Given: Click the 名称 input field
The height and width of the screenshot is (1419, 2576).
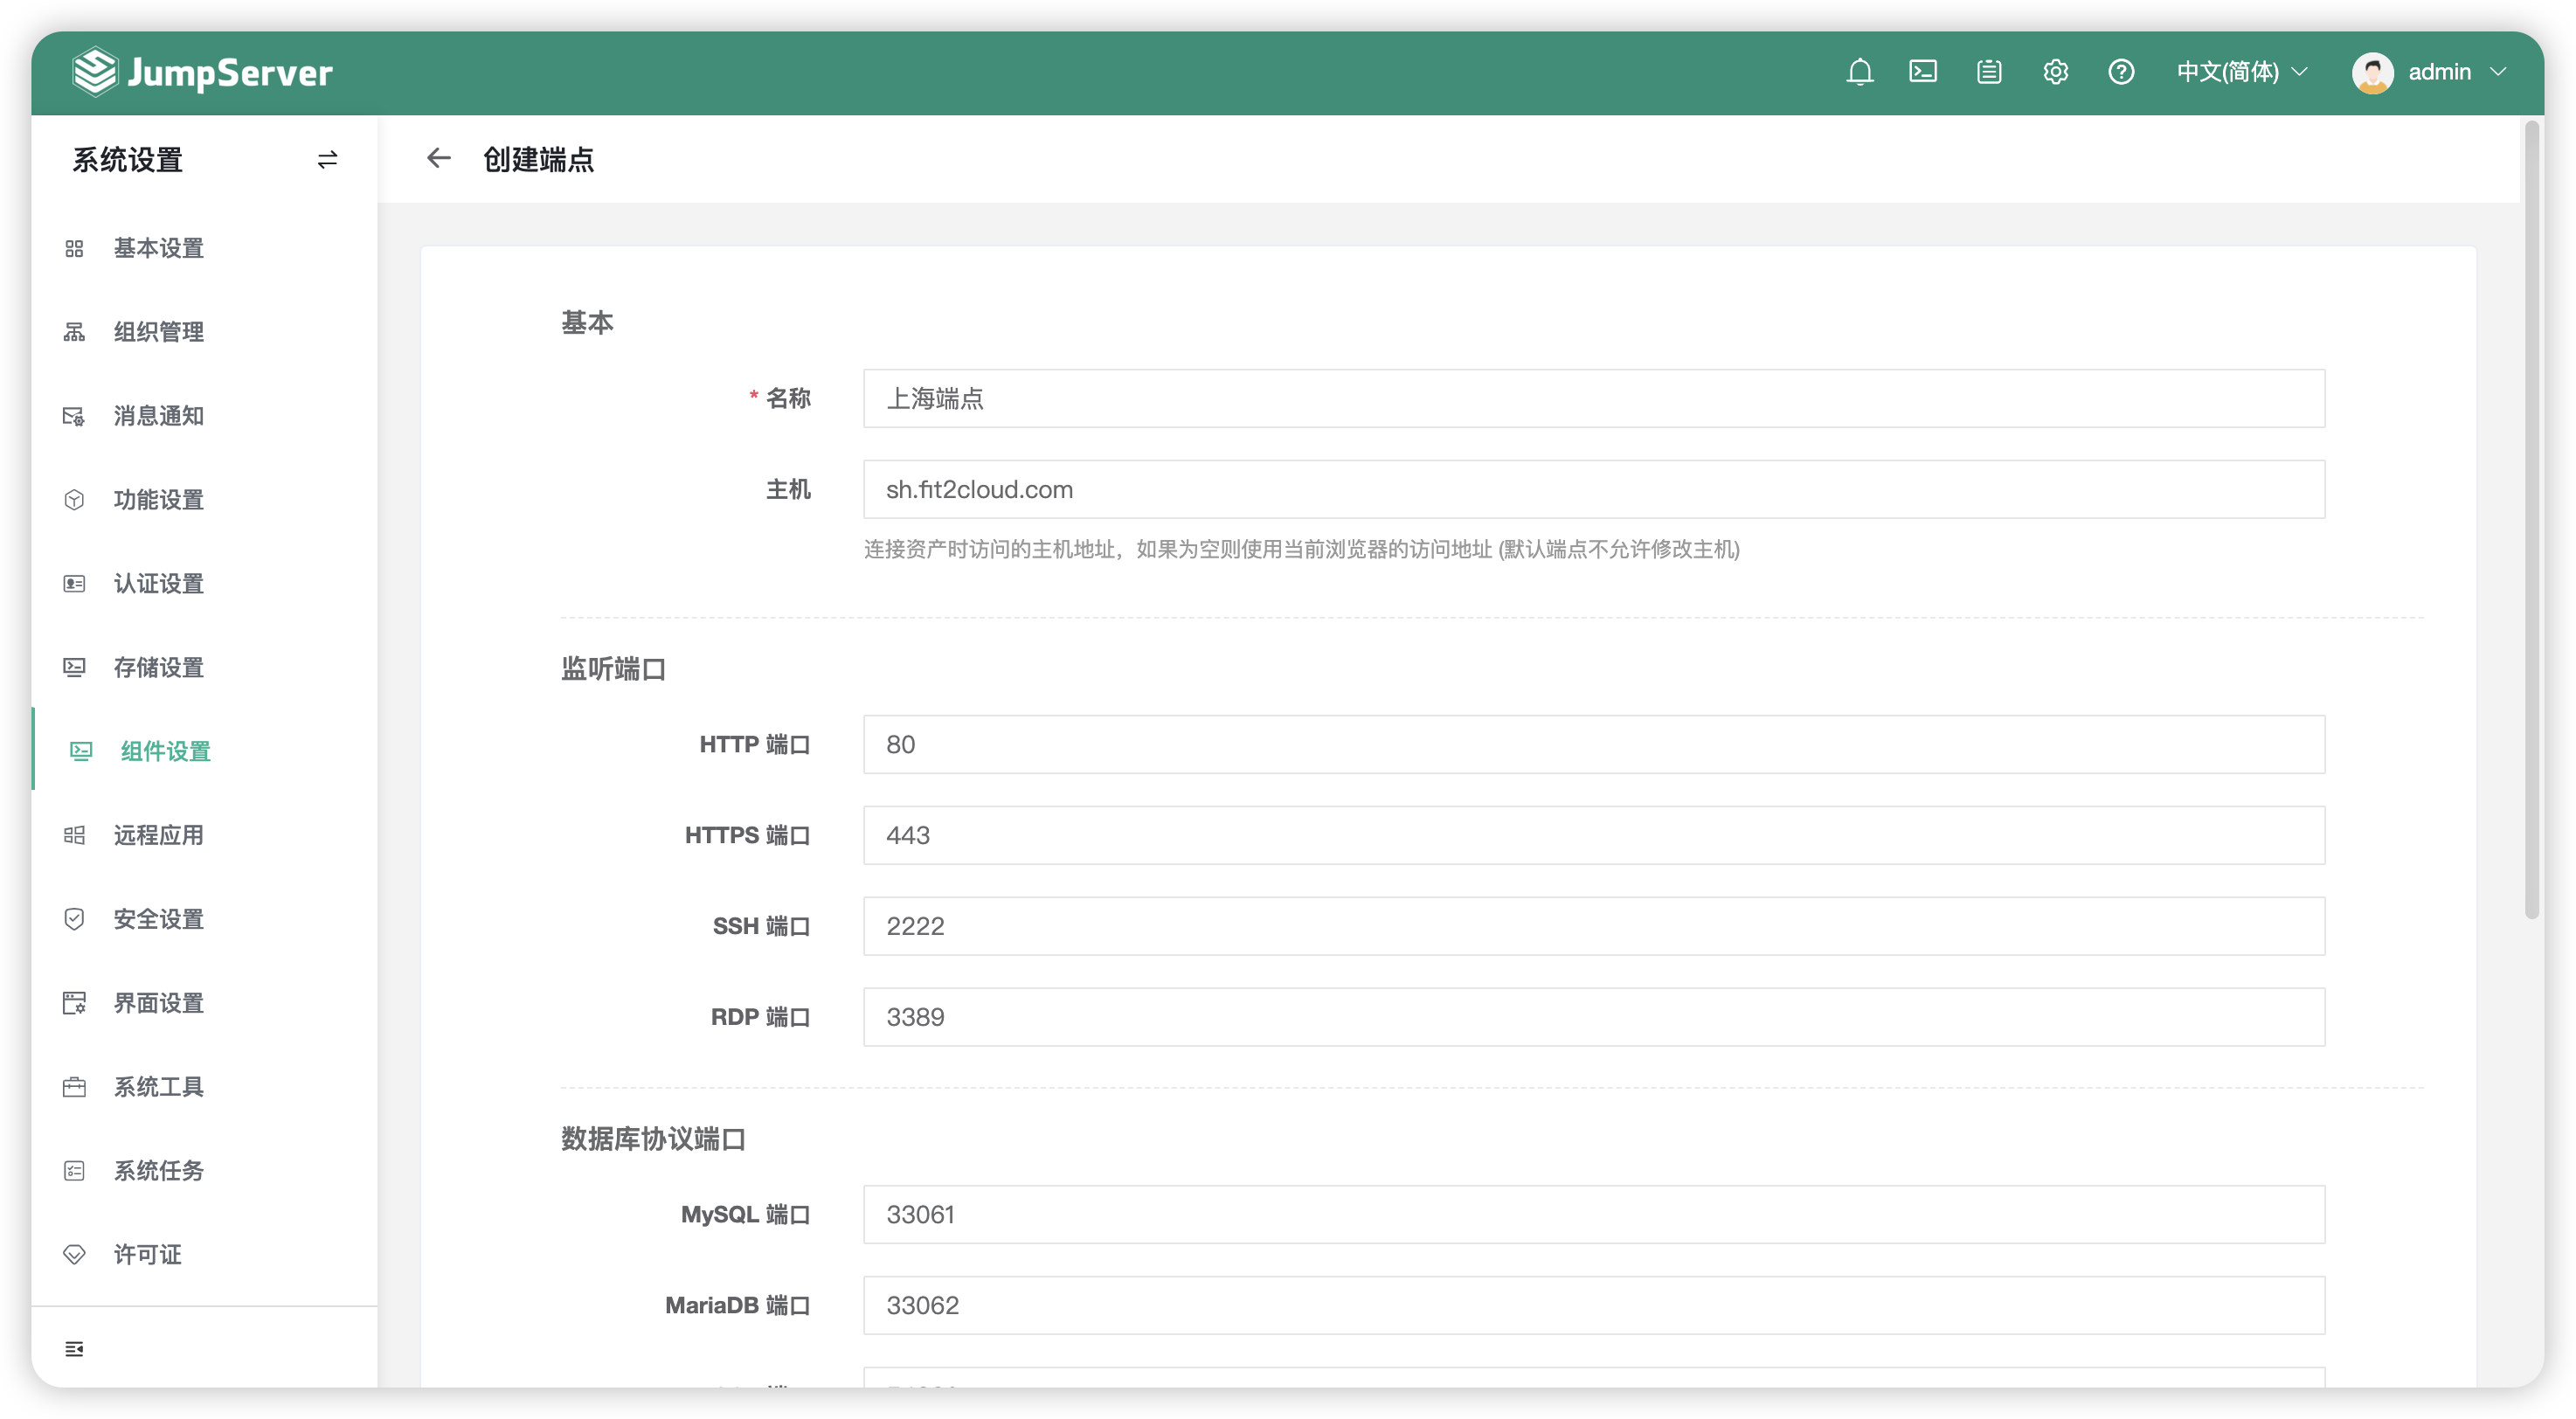Looking at the screenshot, I should pyautogui.click(x=1594, y=398).
